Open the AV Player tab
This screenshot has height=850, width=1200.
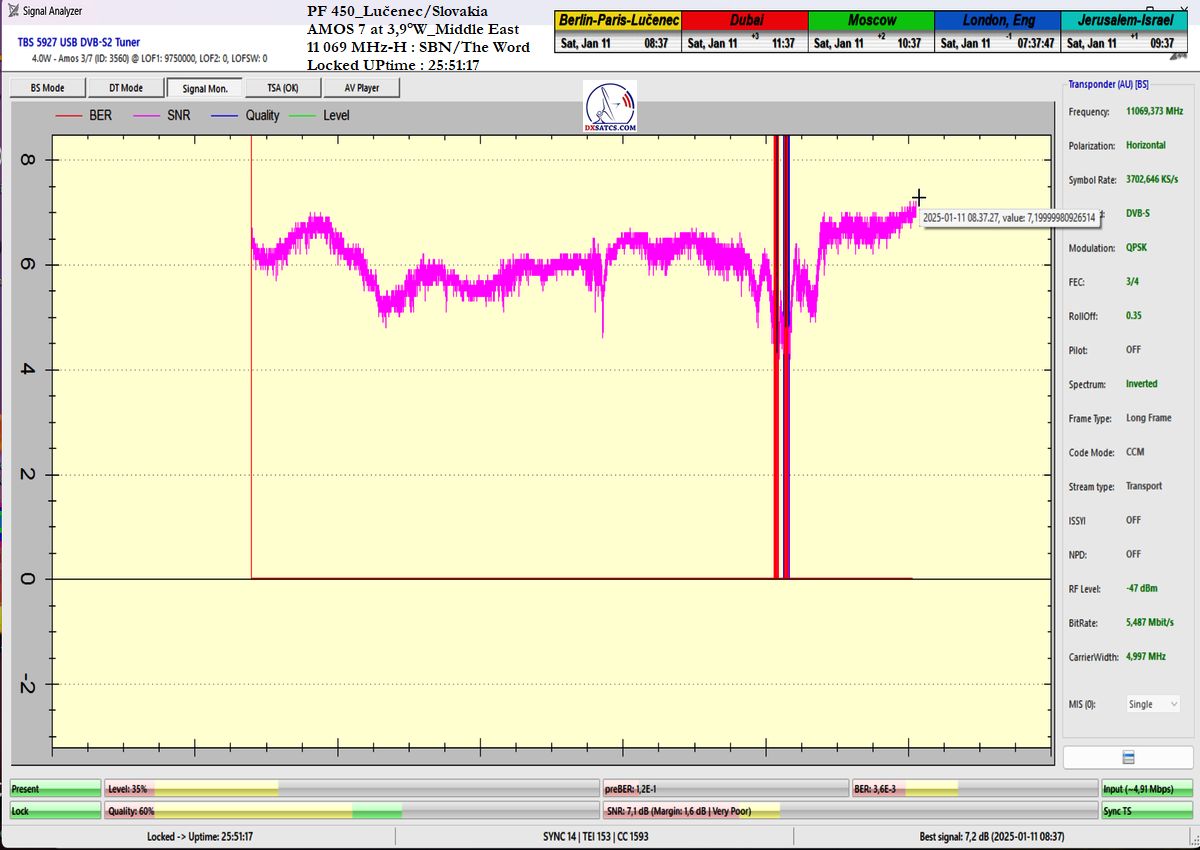(362, 88)
